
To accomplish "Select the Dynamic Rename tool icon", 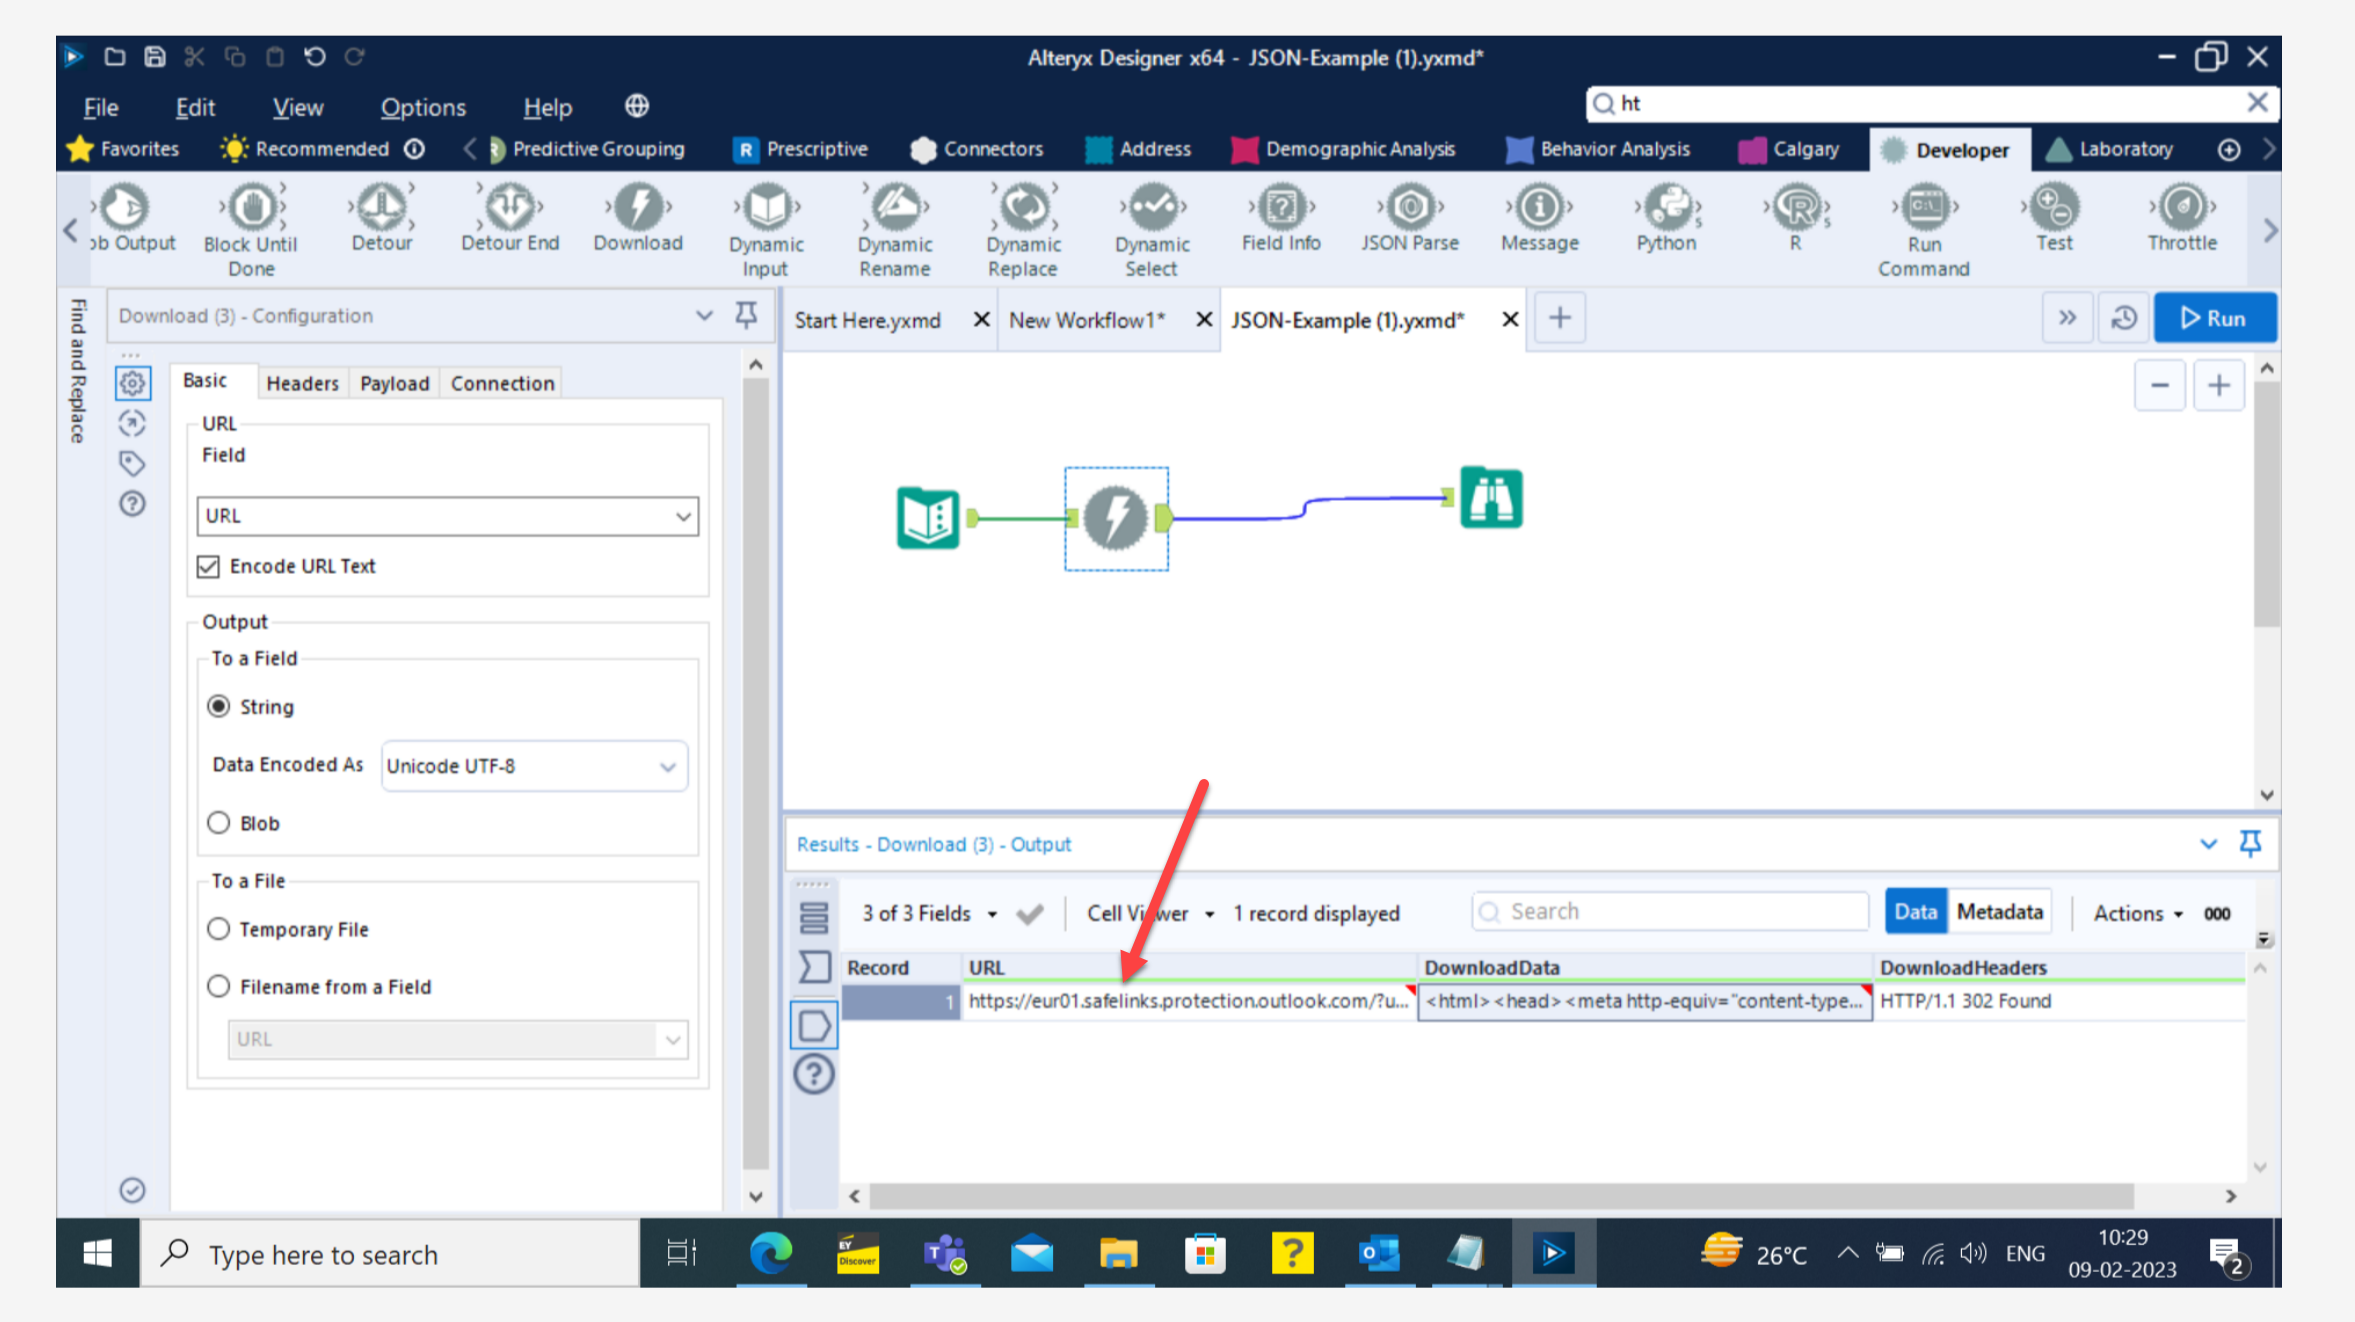I will [x=895, y=208].
